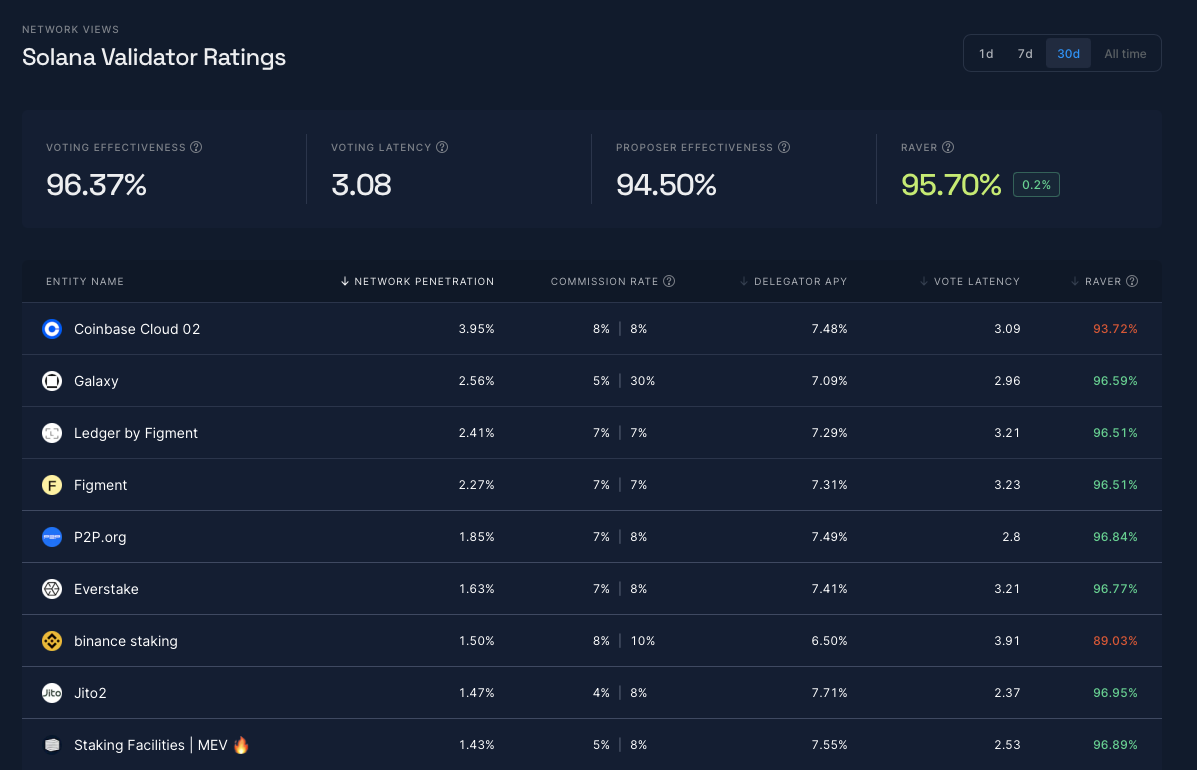Screen dimensions: 1197x770
Task: Click the 94.50% proposer effectiveness value
Action: click(666, 185)
